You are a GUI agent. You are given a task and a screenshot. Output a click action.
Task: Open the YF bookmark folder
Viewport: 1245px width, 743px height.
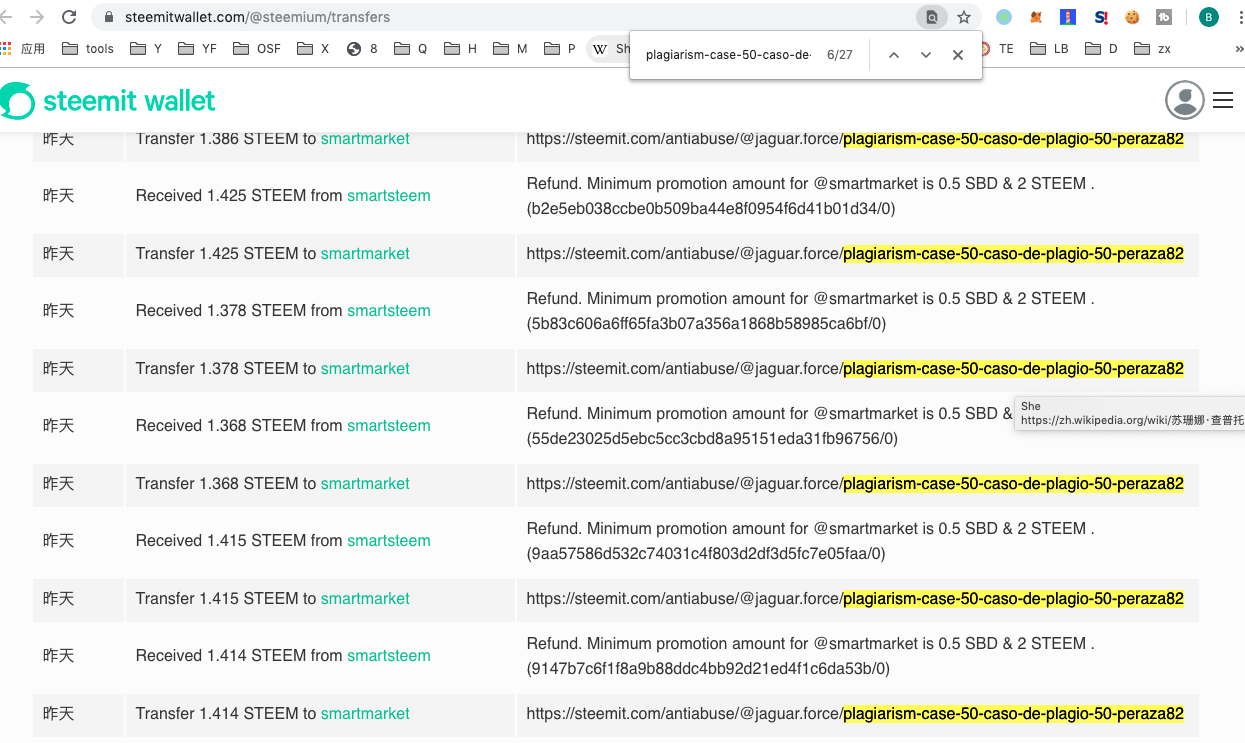pyautogui.click(x=198, y=48)
